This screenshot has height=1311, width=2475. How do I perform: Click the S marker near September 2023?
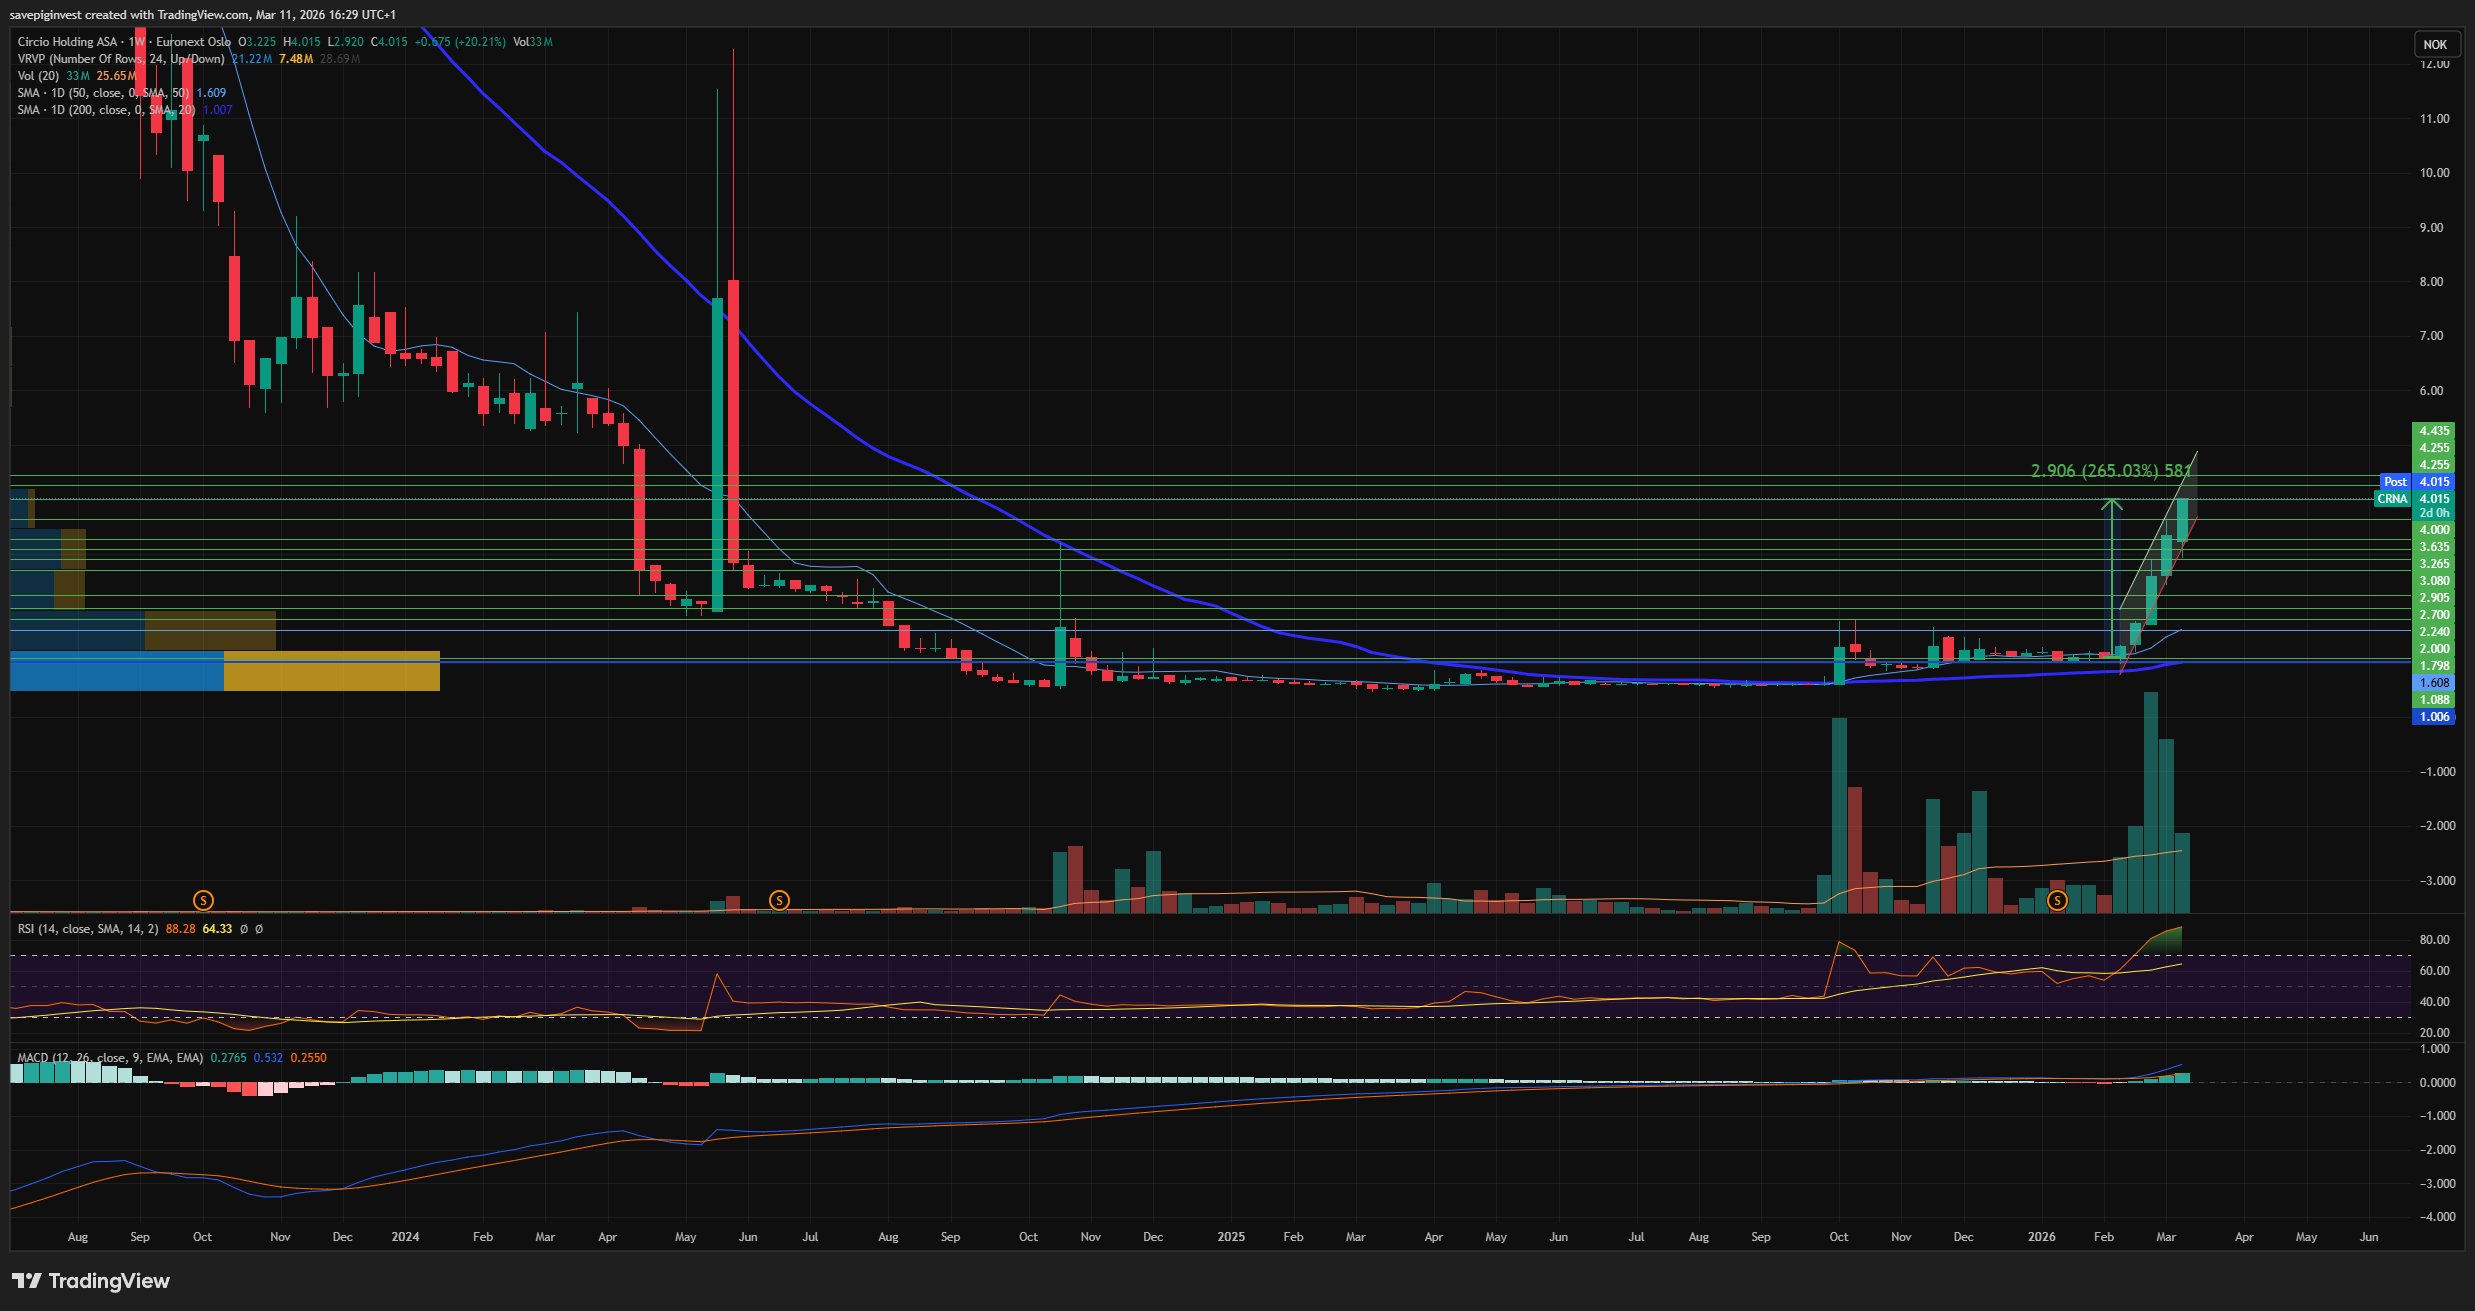point(203,900)
